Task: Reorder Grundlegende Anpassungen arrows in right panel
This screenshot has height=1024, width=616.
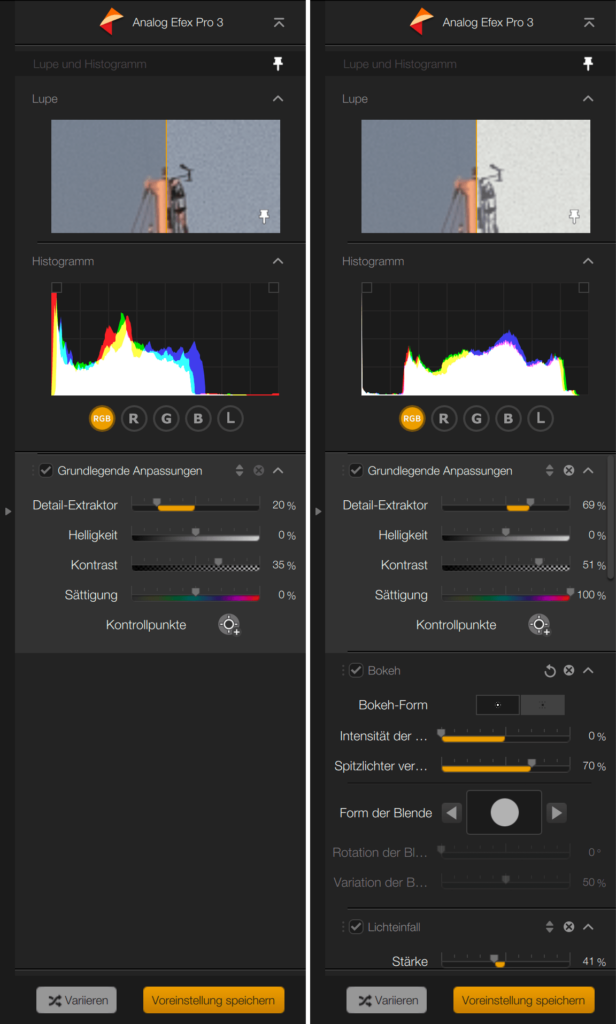Action: [x=549, y=470]
